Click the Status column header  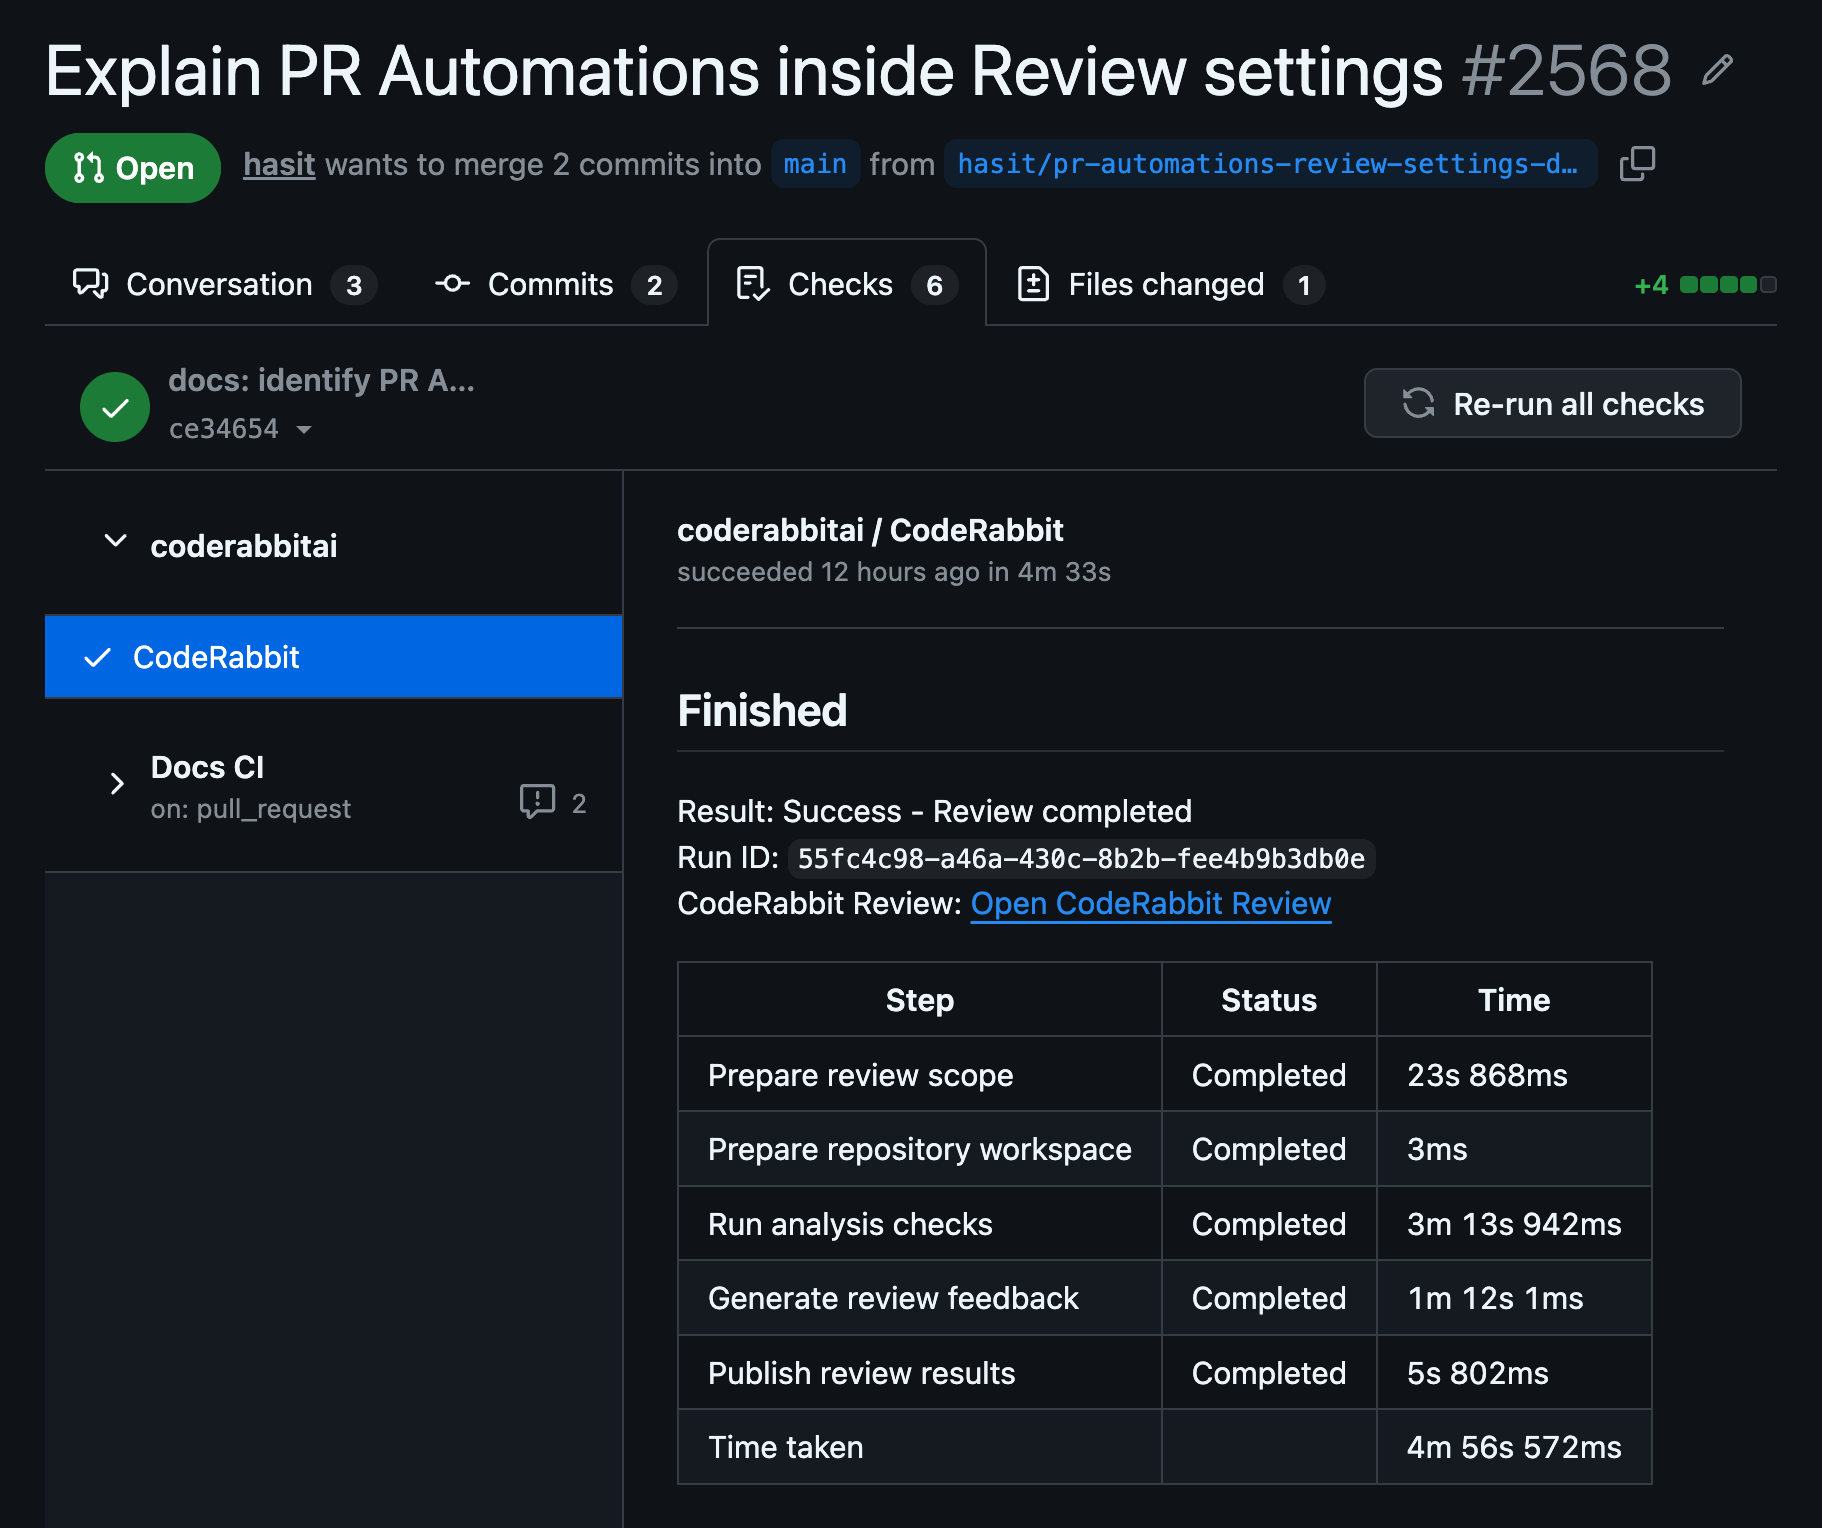point(1269,1000)
